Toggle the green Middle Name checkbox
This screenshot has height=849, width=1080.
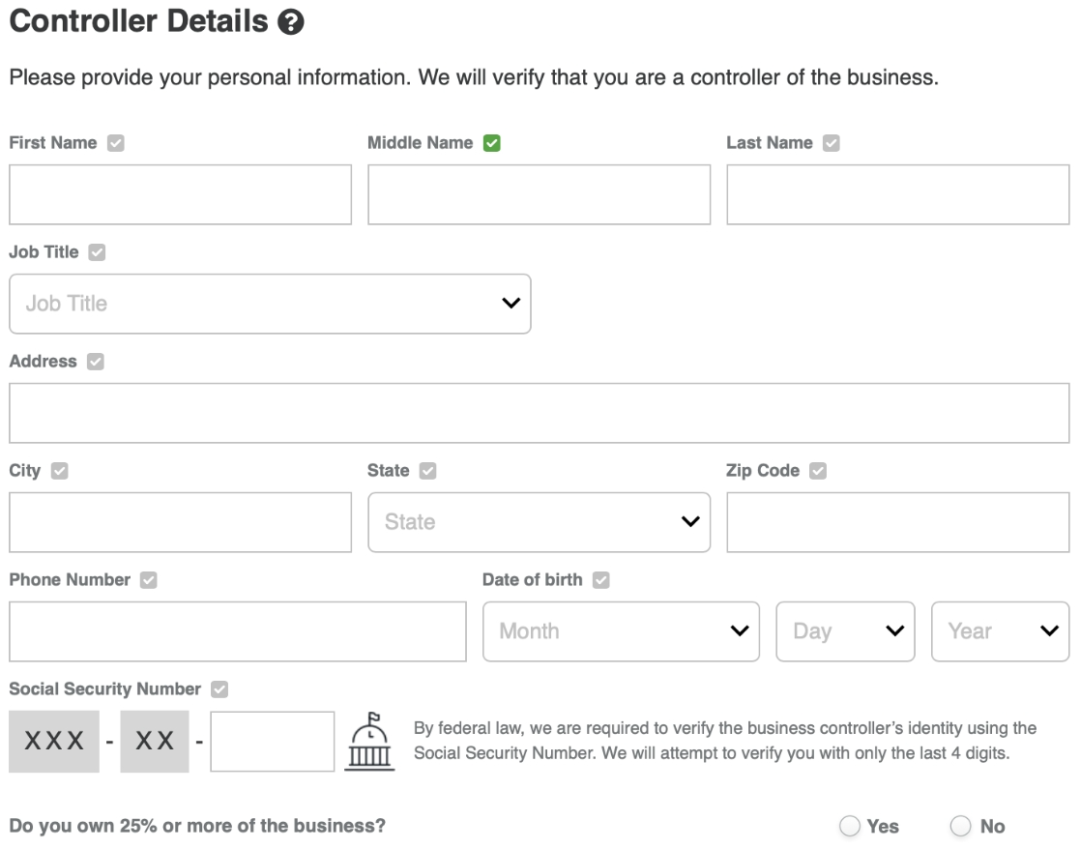pos(491,143)
